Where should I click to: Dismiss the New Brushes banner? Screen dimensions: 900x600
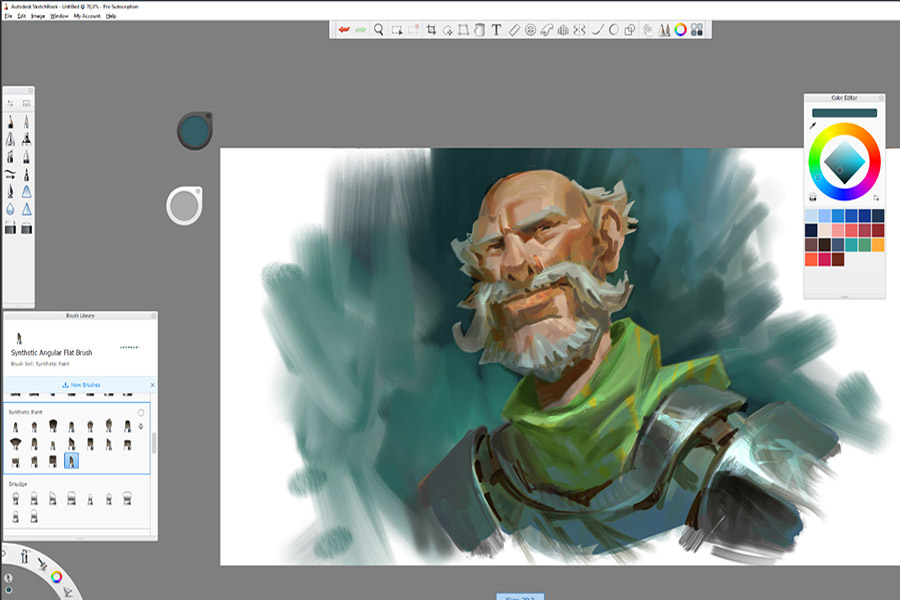click(152, 385)
